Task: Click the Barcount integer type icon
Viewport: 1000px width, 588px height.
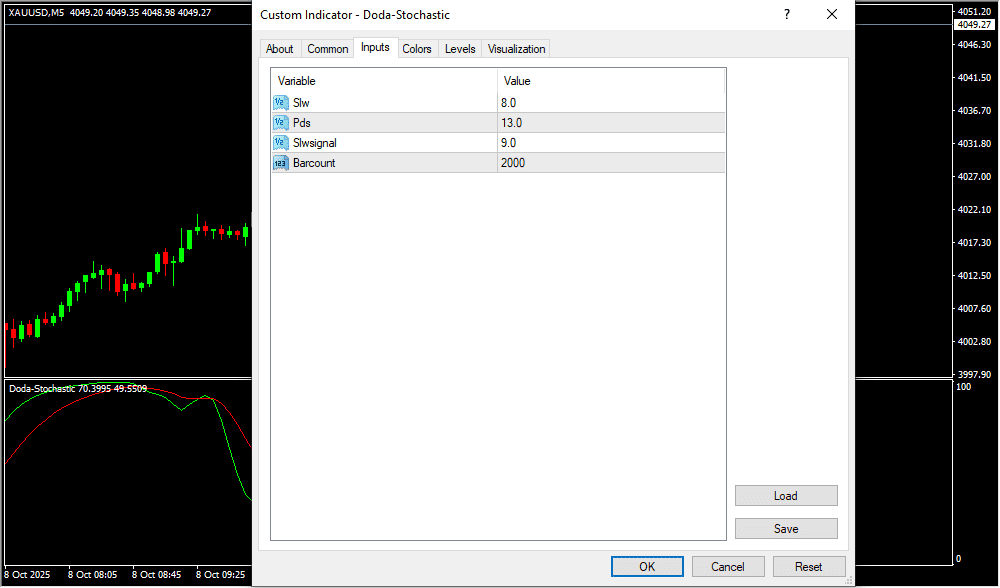Action: 280,162
